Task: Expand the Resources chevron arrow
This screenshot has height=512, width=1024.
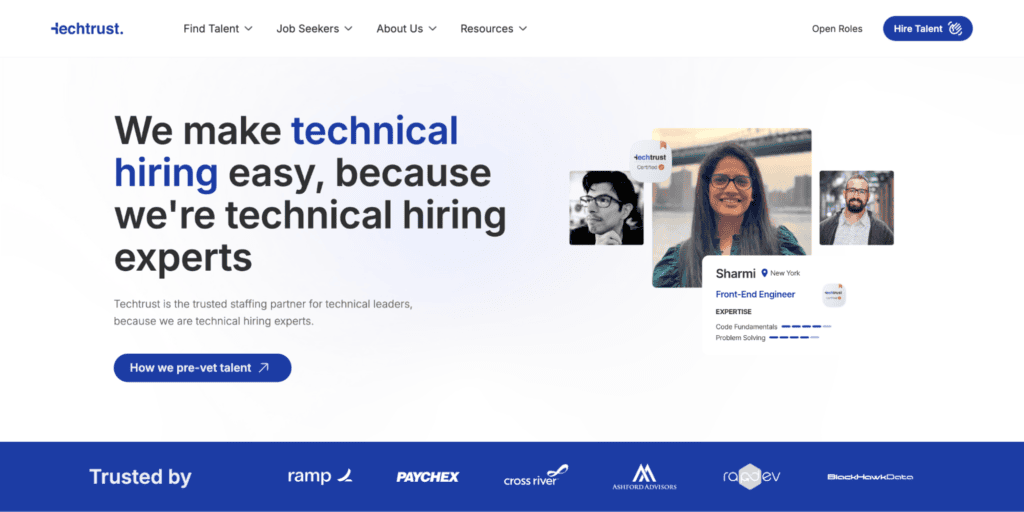Action: (522, 29)
